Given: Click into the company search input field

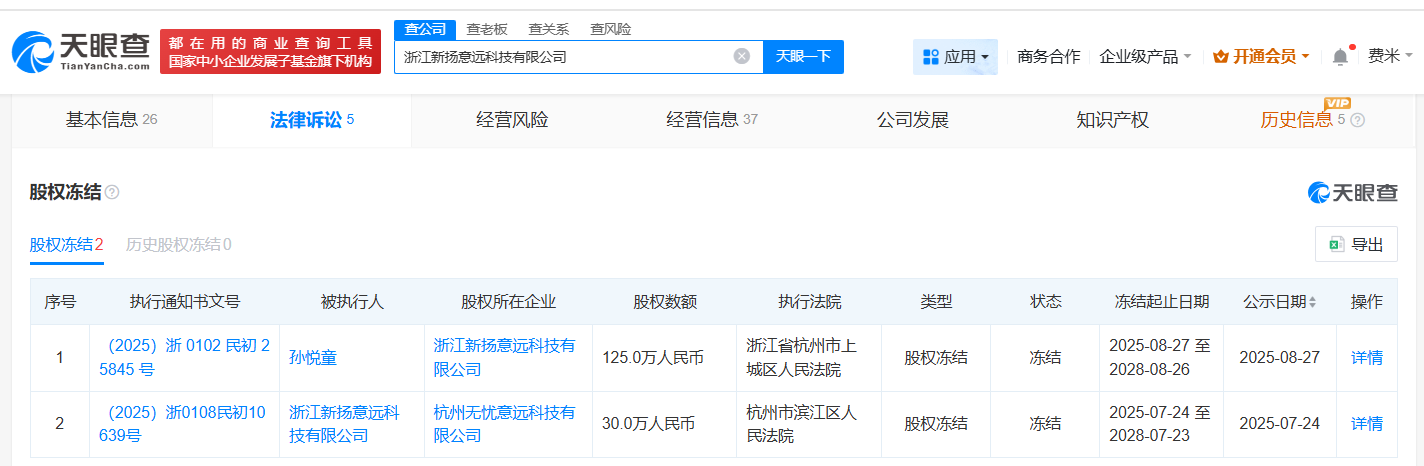Looking at the screenshot, I should 560,57.
